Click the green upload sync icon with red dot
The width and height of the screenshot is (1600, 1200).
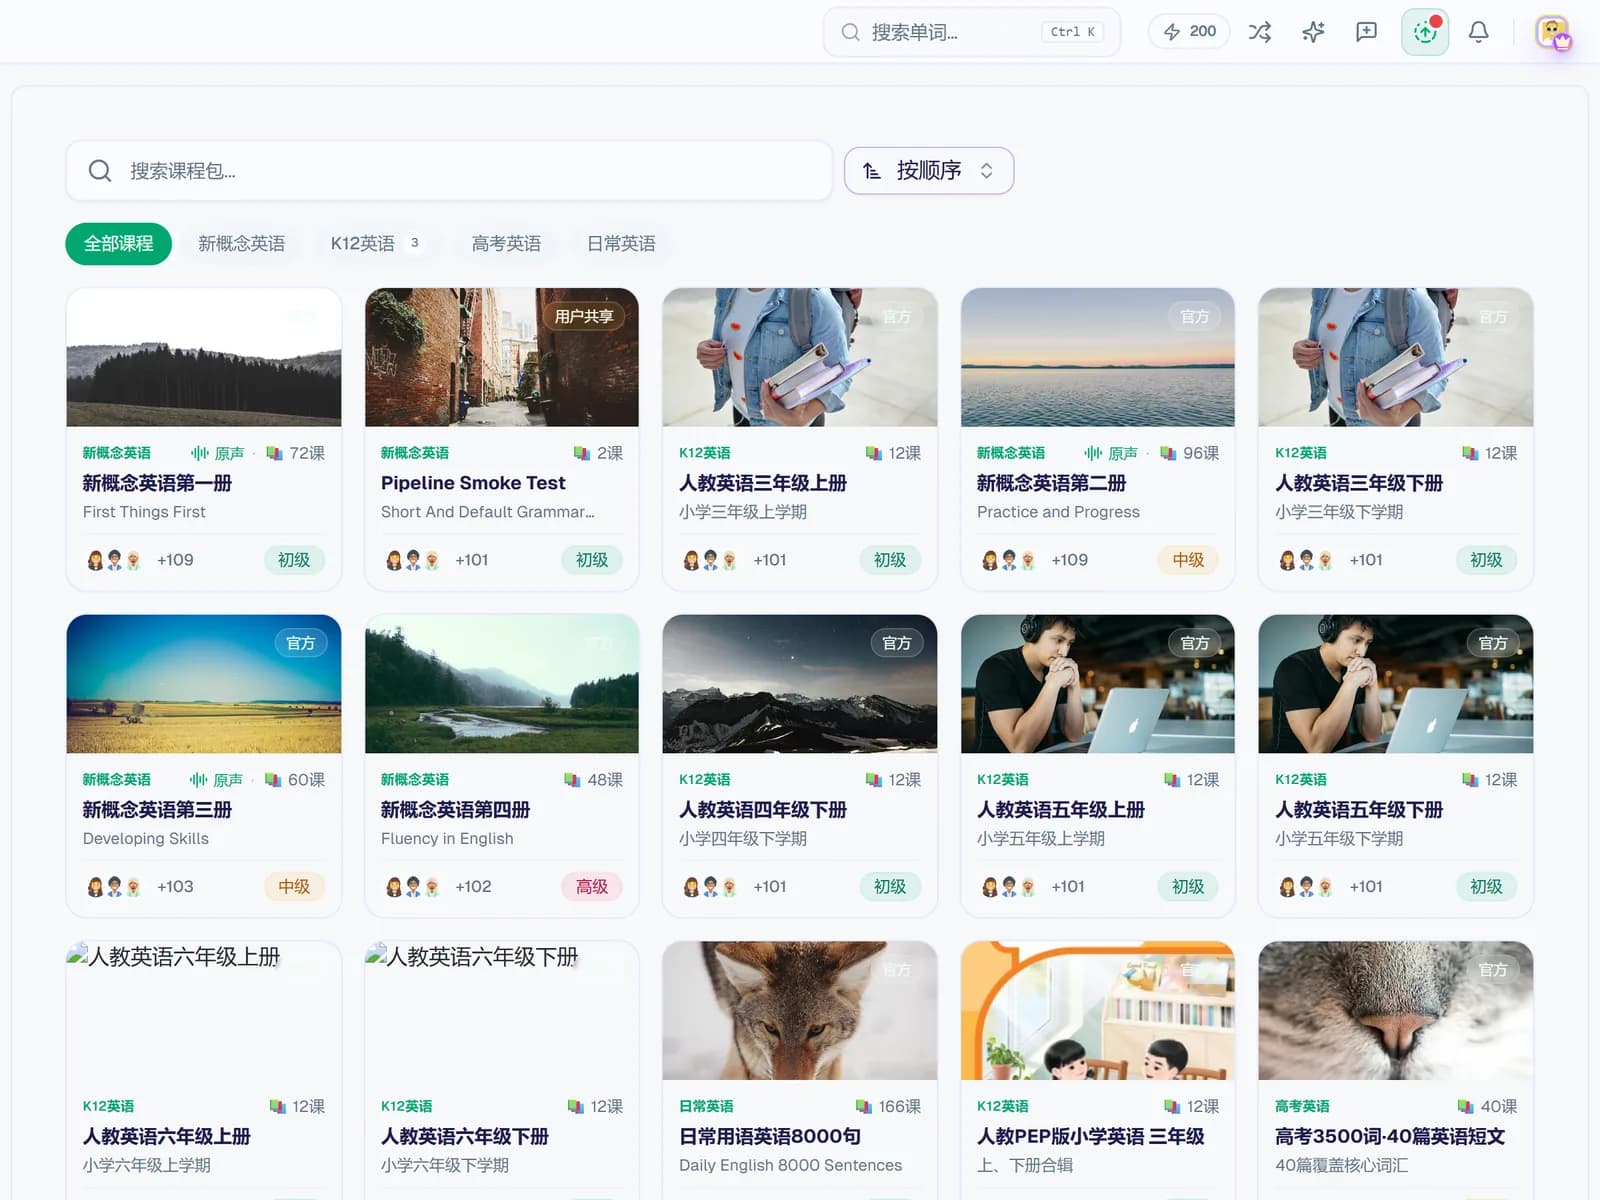coord(1425,32)
